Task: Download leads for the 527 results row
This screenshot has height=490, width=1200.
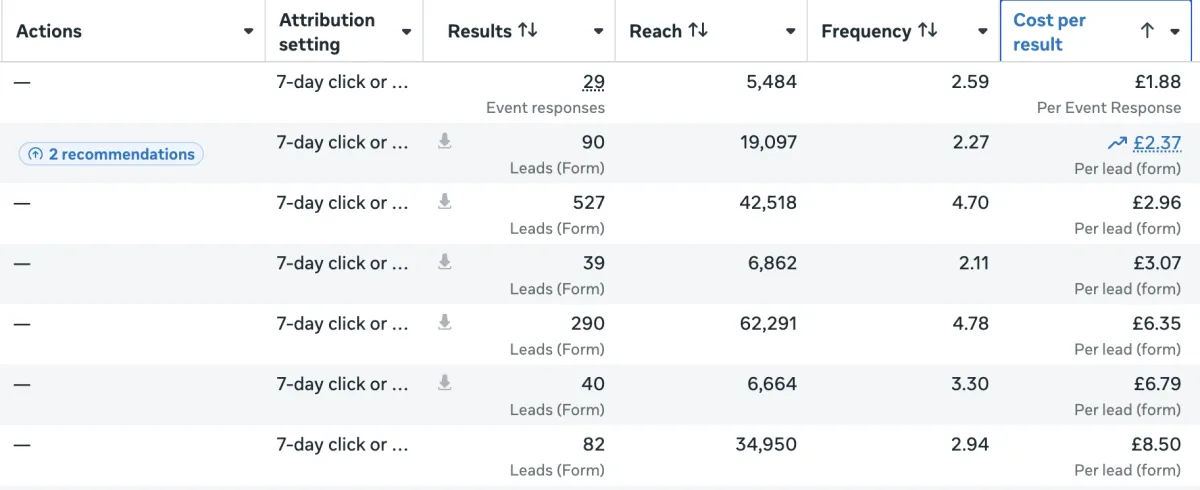Action: [x=445, y=202]
